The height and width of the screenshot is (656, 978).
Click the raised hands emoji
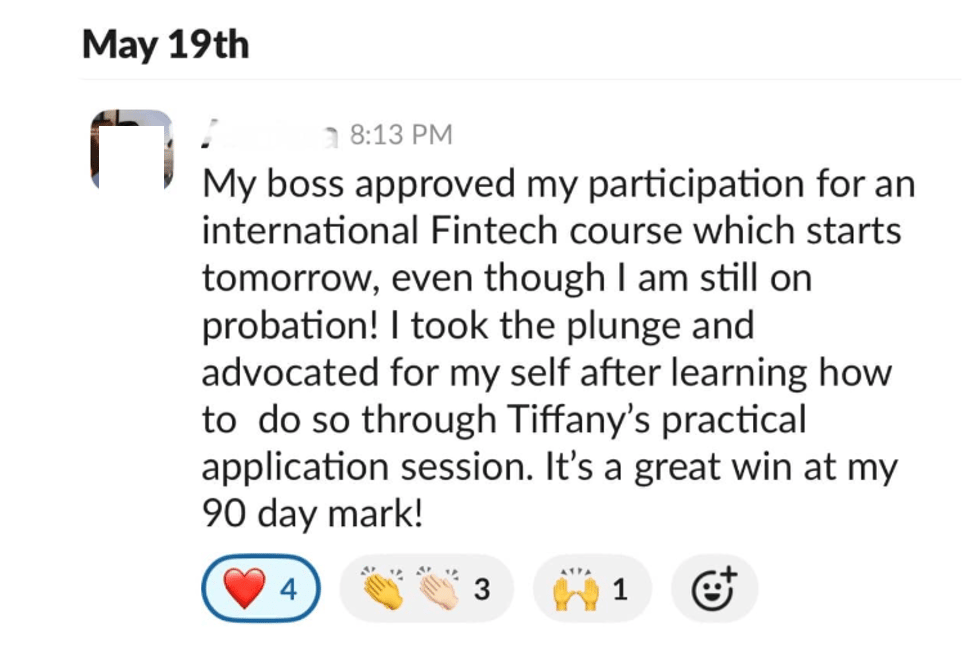(x=576, y=589)
